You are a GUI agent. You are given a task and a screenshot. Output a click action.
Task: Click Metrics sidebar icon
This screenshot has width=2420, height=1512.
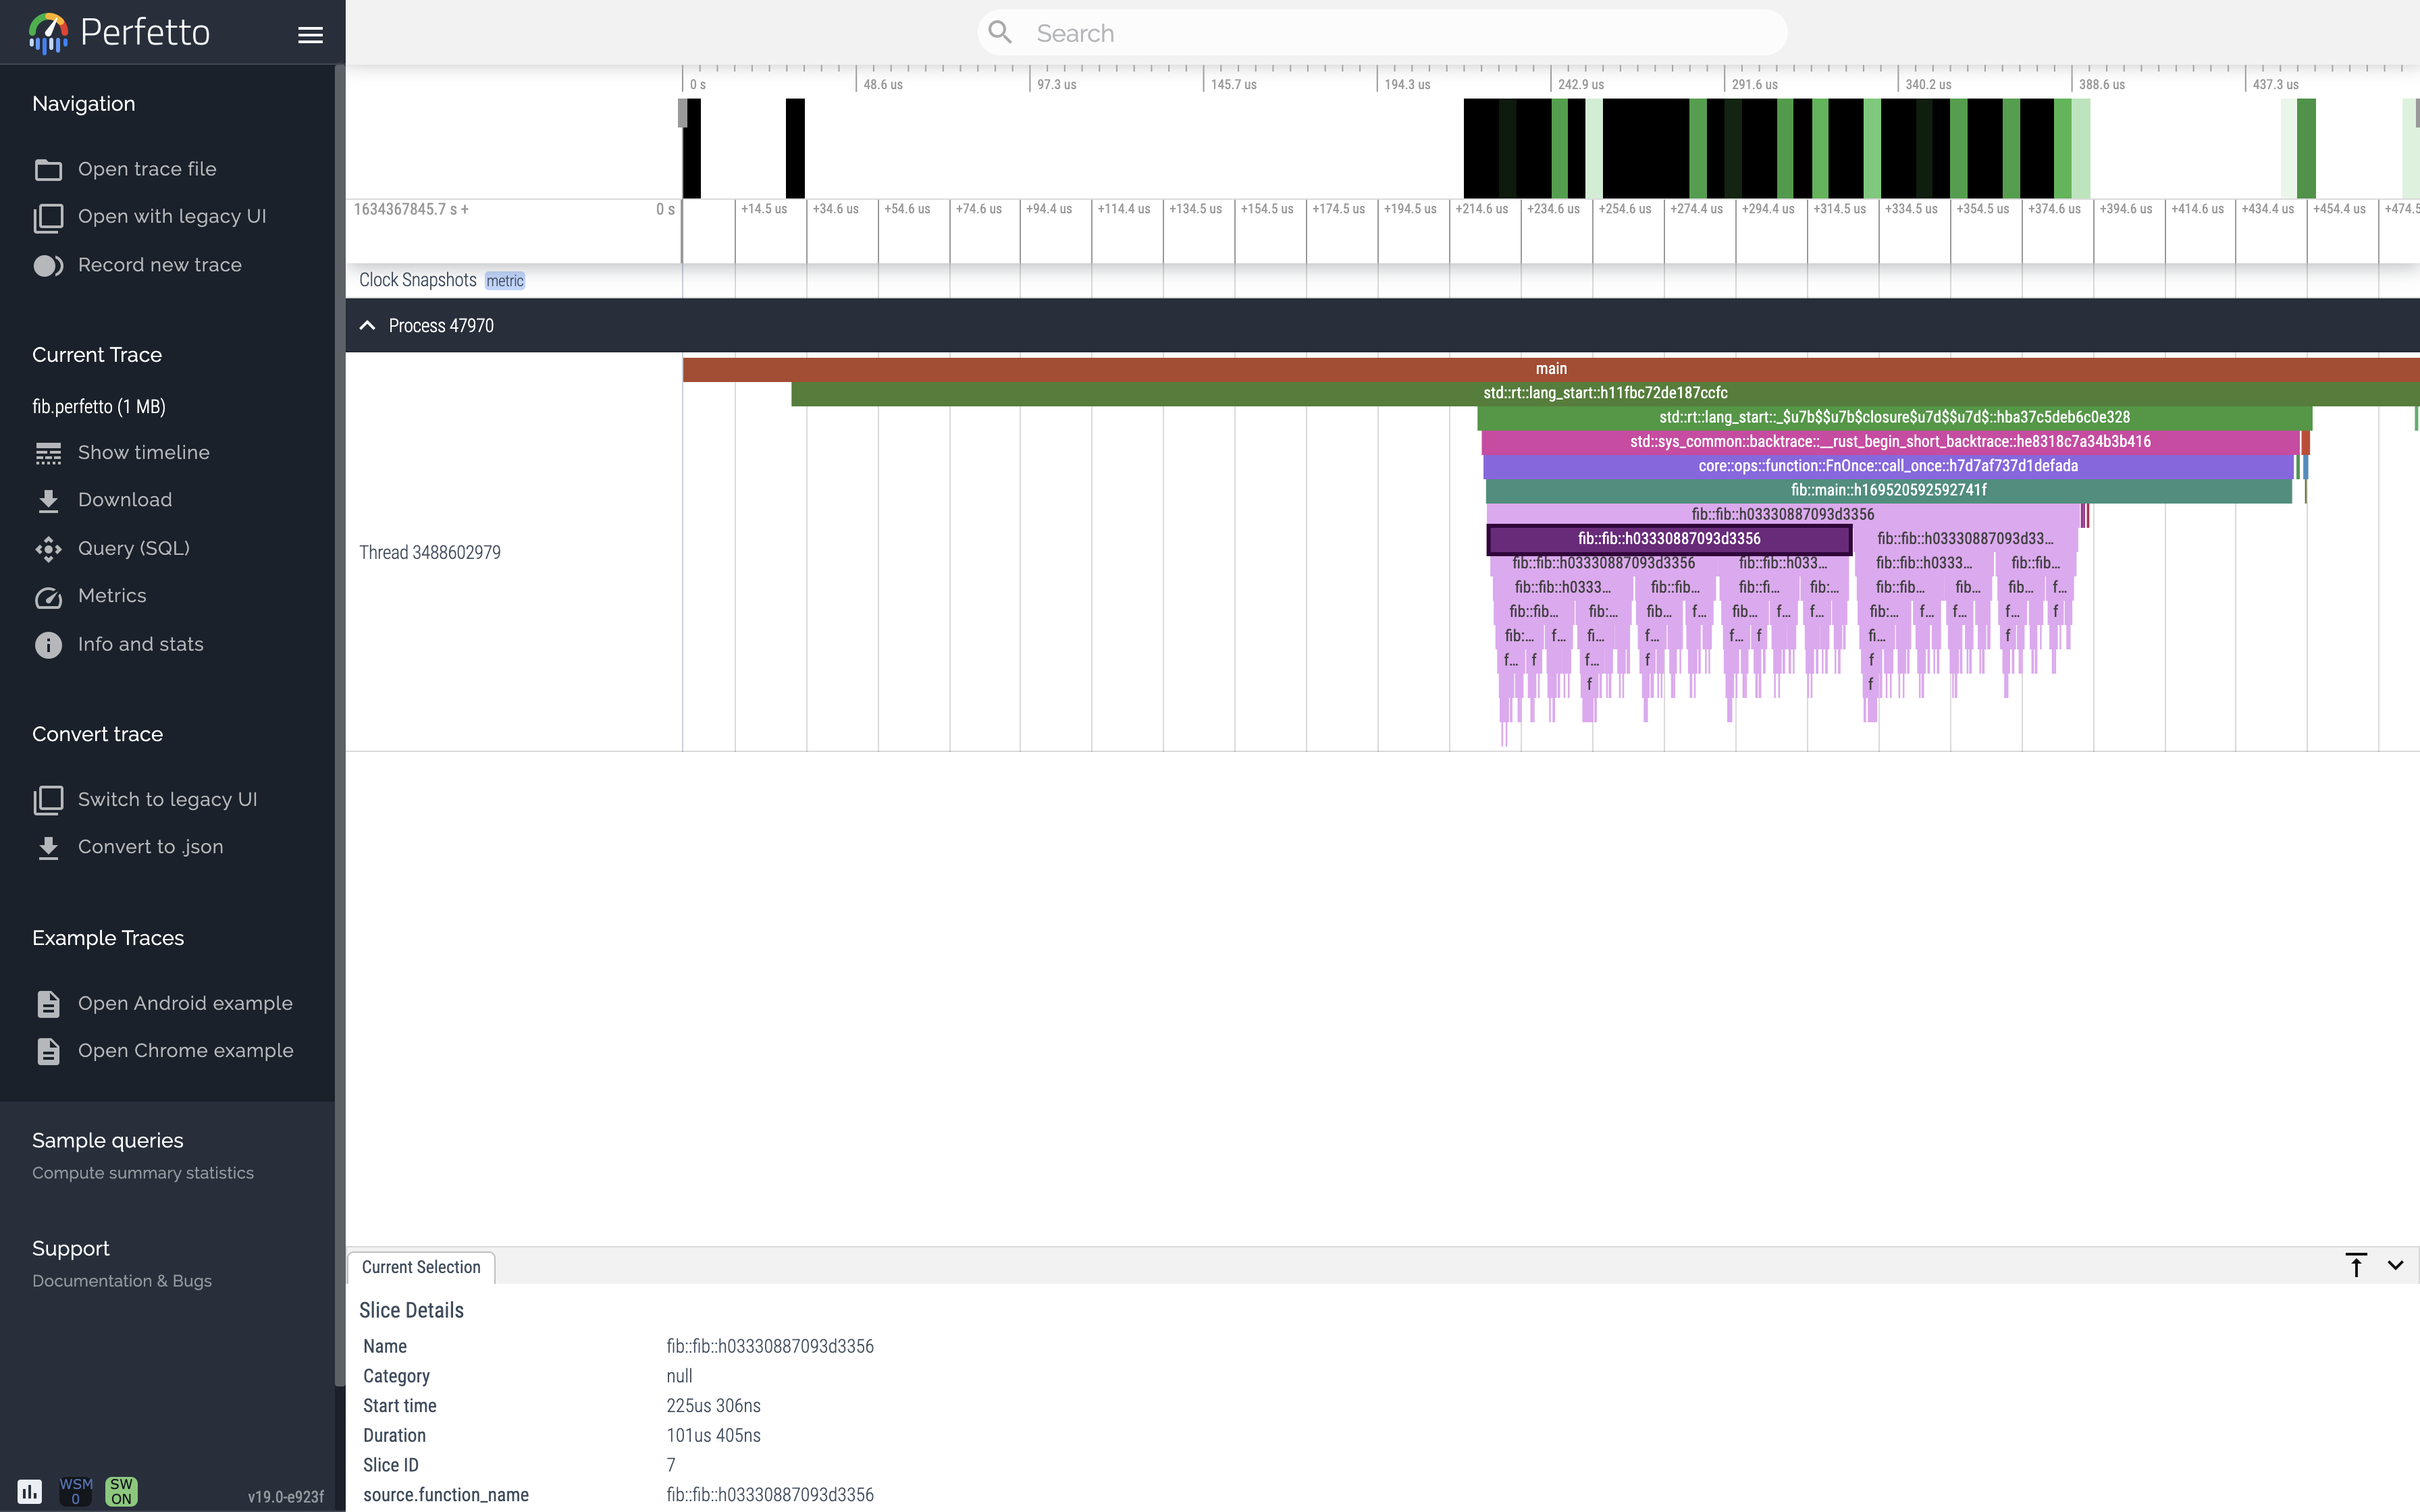tap(49, 596)
